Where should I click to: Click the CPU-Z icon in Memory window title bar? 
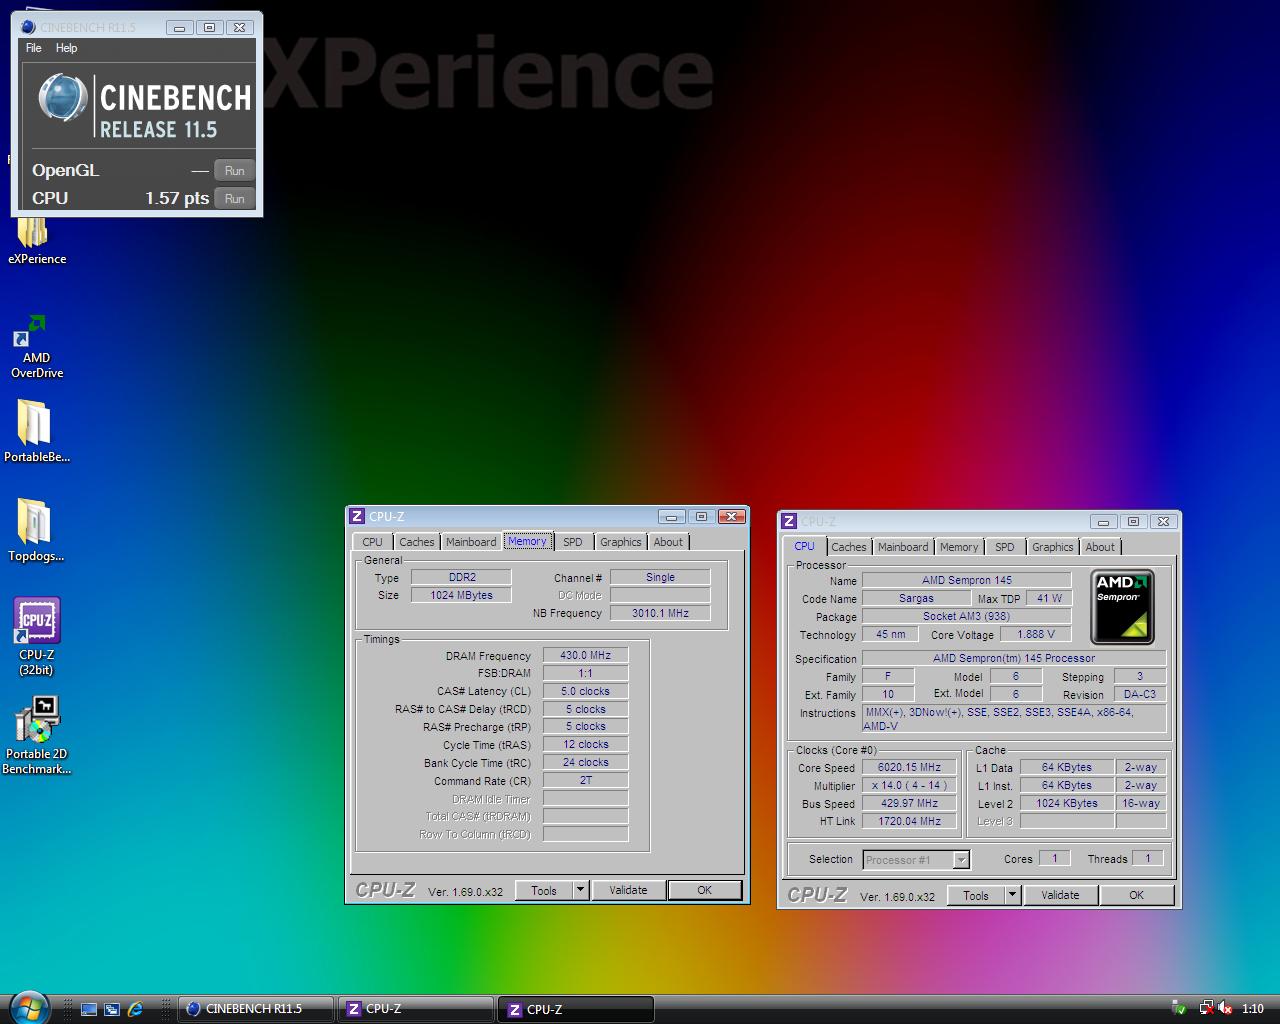click(357, 516)
